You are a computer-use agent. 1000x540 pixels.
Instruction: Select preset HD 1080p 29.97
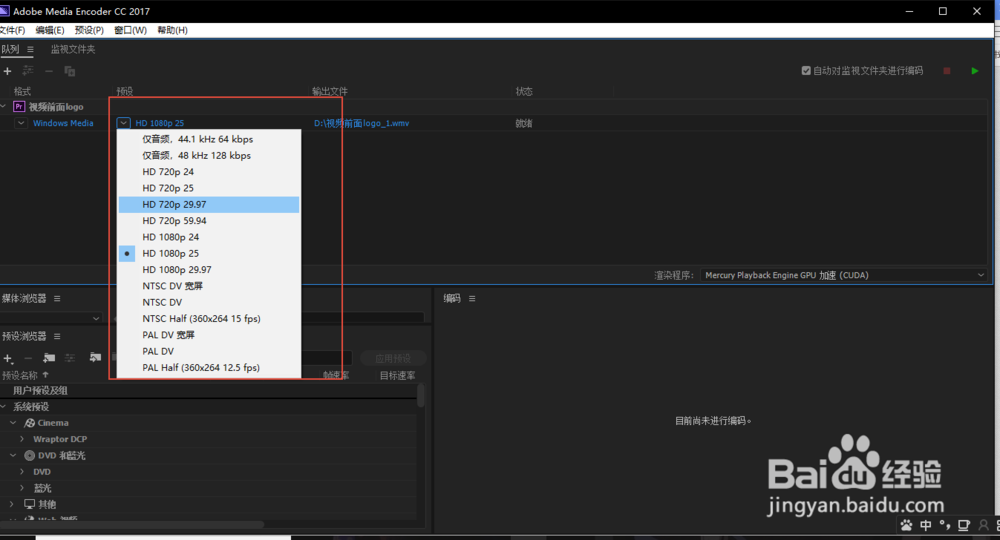click(209, 270)
